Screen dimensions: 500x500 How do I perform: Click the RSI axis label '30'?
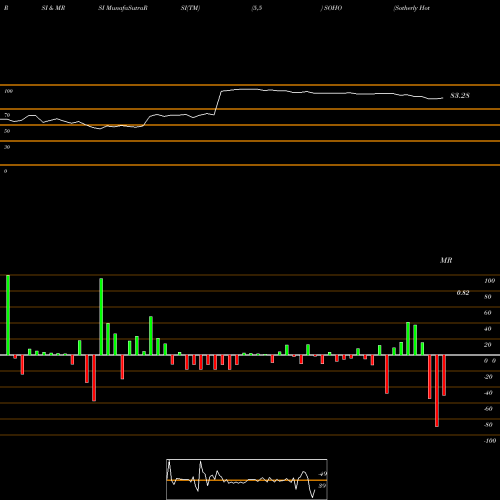7,147
